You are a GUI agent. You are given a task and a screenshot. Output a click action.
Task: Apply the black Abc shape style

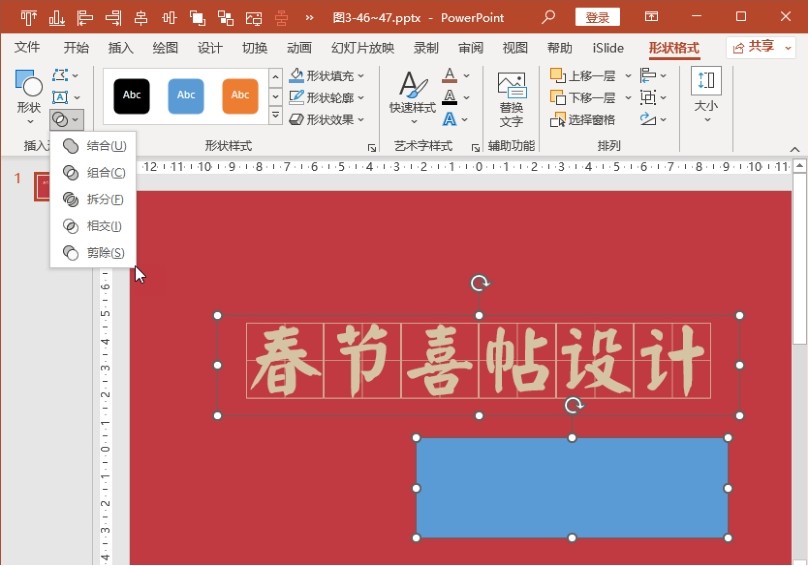(x=132, y=96)
